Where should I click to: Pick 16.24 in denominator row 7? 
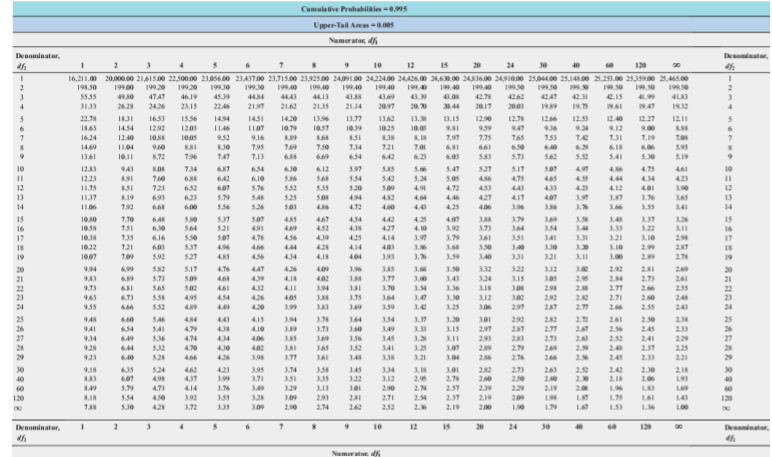point(88,138)
